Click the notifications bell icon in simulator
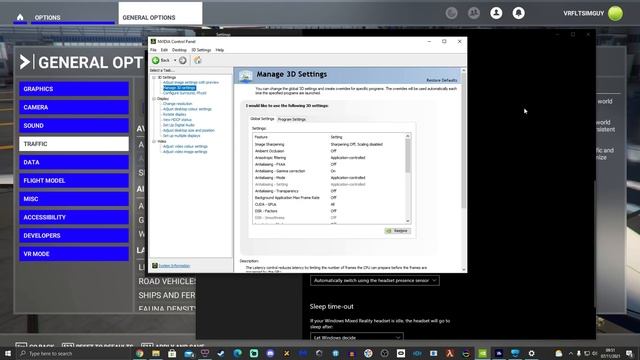 tap(518, 13)
